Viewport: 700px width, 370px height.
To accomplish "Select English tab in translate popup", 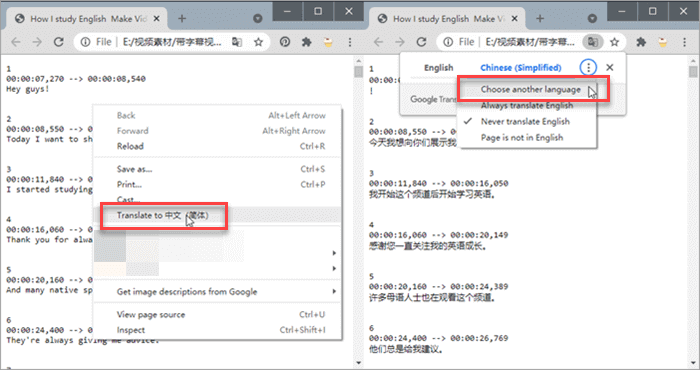I will point(438,68).
